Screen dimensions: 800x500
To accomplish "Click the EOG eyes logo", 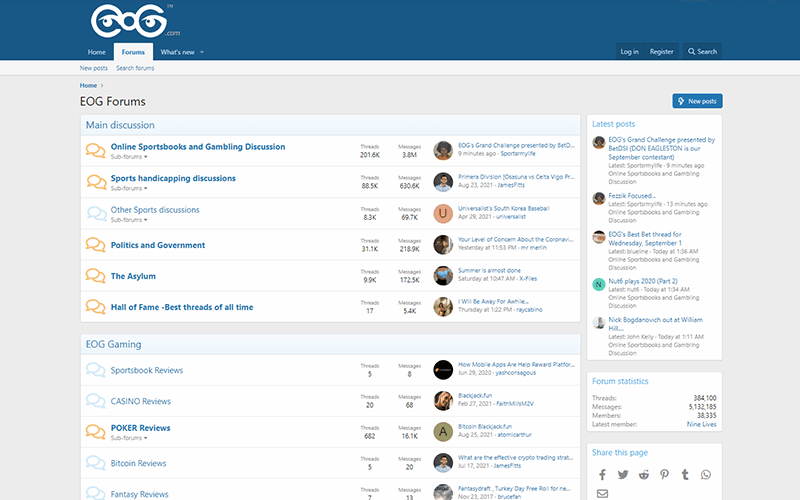I will 135,21.
